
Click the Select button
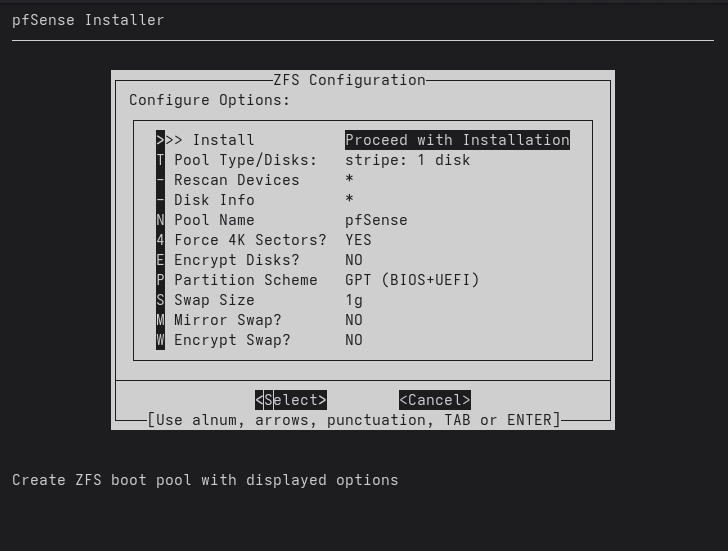pos(291,400)
